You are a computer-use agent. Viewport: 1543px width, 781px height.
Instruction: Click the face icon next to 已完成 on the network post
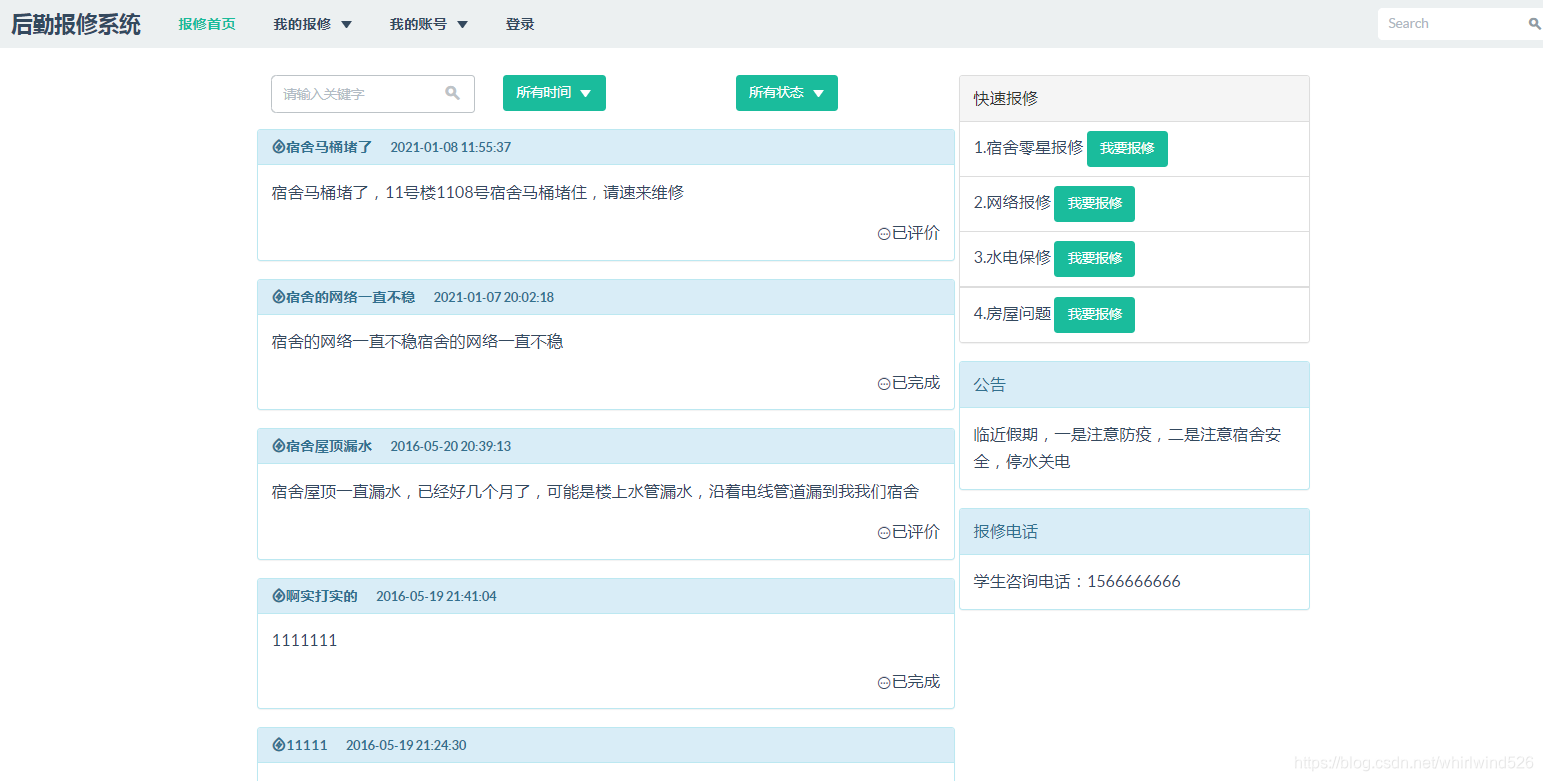[x=882, y=382]
